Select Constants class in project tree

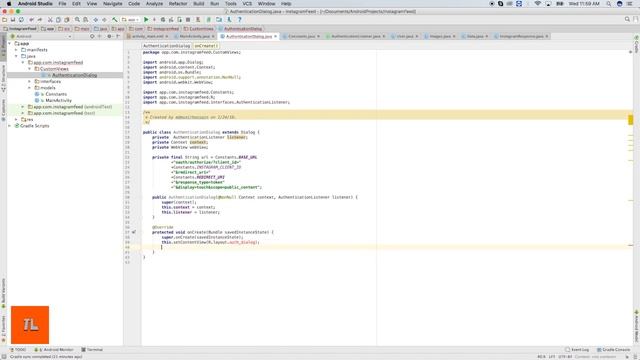56,94
